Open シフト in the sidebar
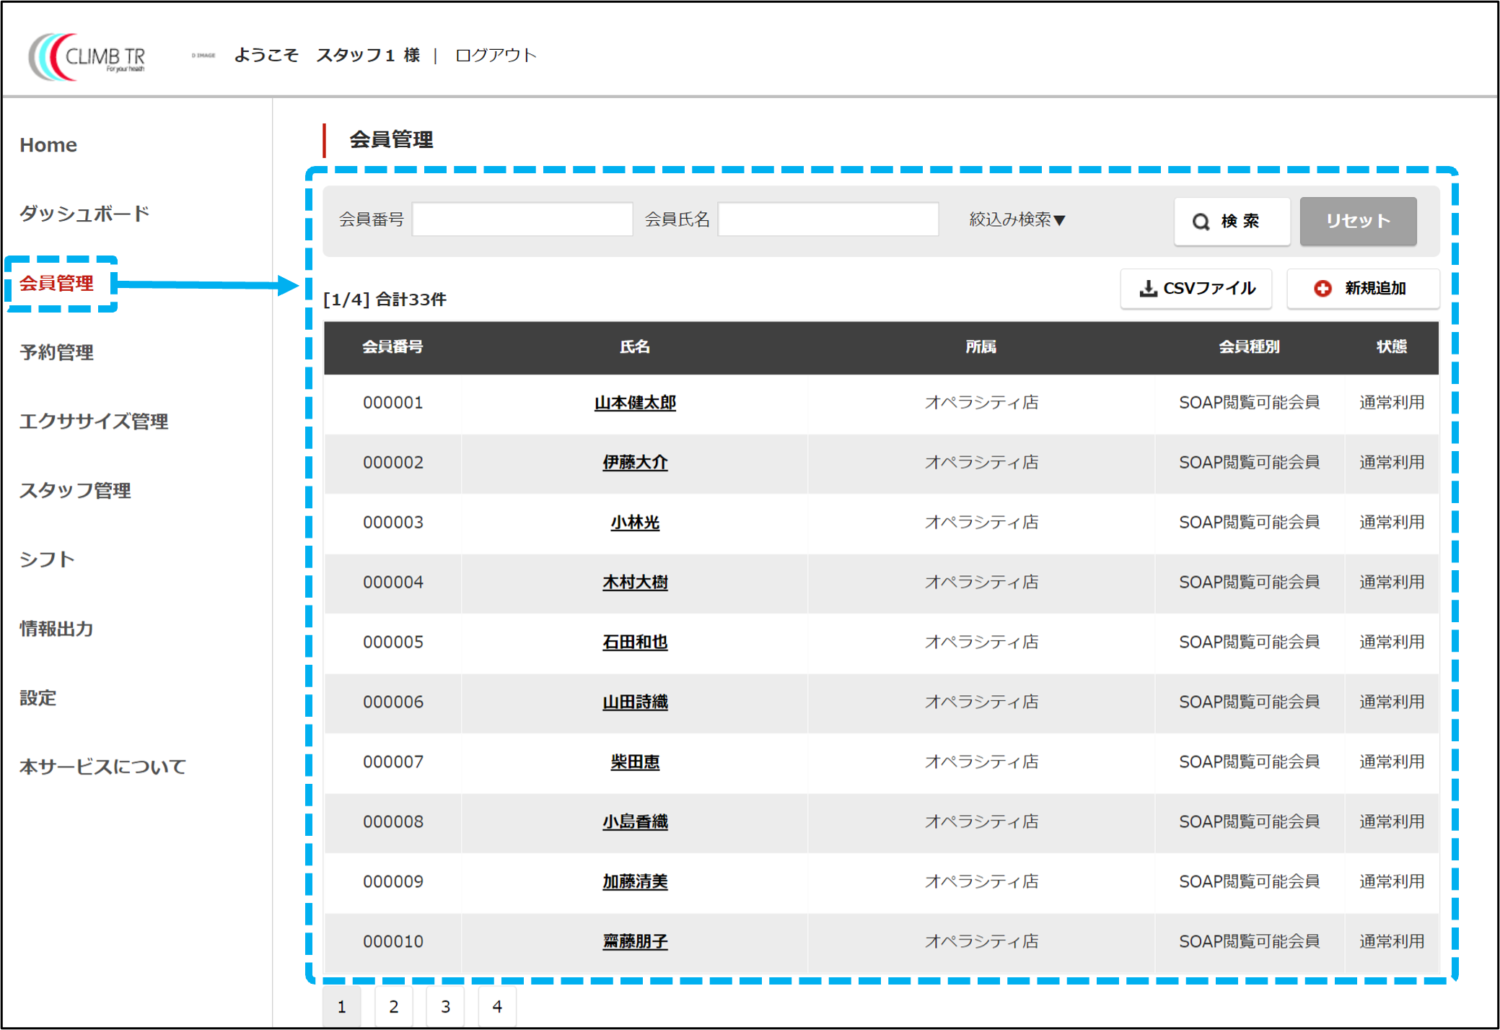Image resolution: width=1500 pixels, height=1030 pixels. 47,559
